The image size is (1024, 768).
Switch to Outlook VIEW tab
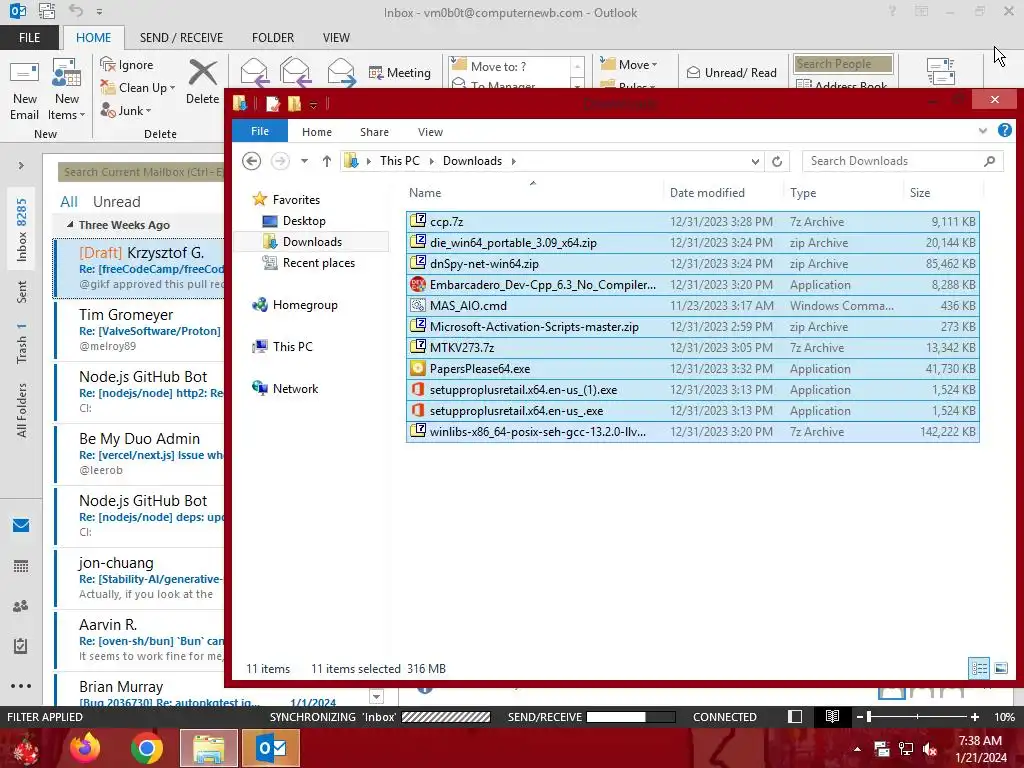336,37
